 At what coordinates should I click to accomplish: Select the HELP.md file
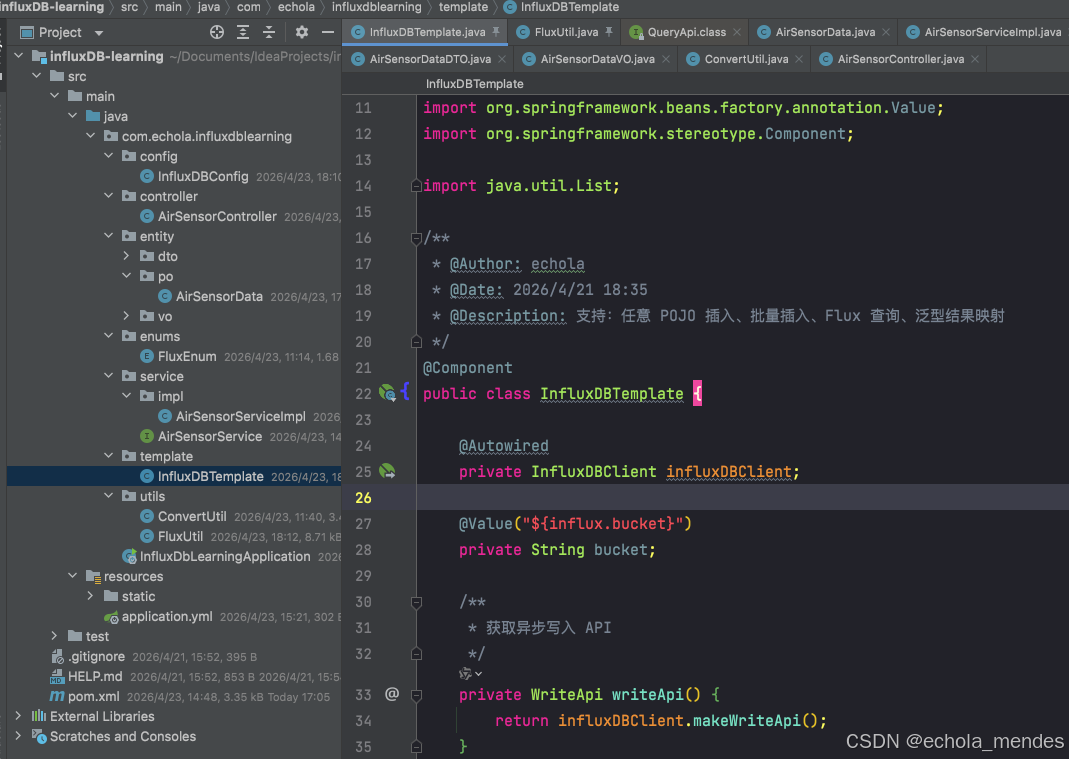point(94,676)
